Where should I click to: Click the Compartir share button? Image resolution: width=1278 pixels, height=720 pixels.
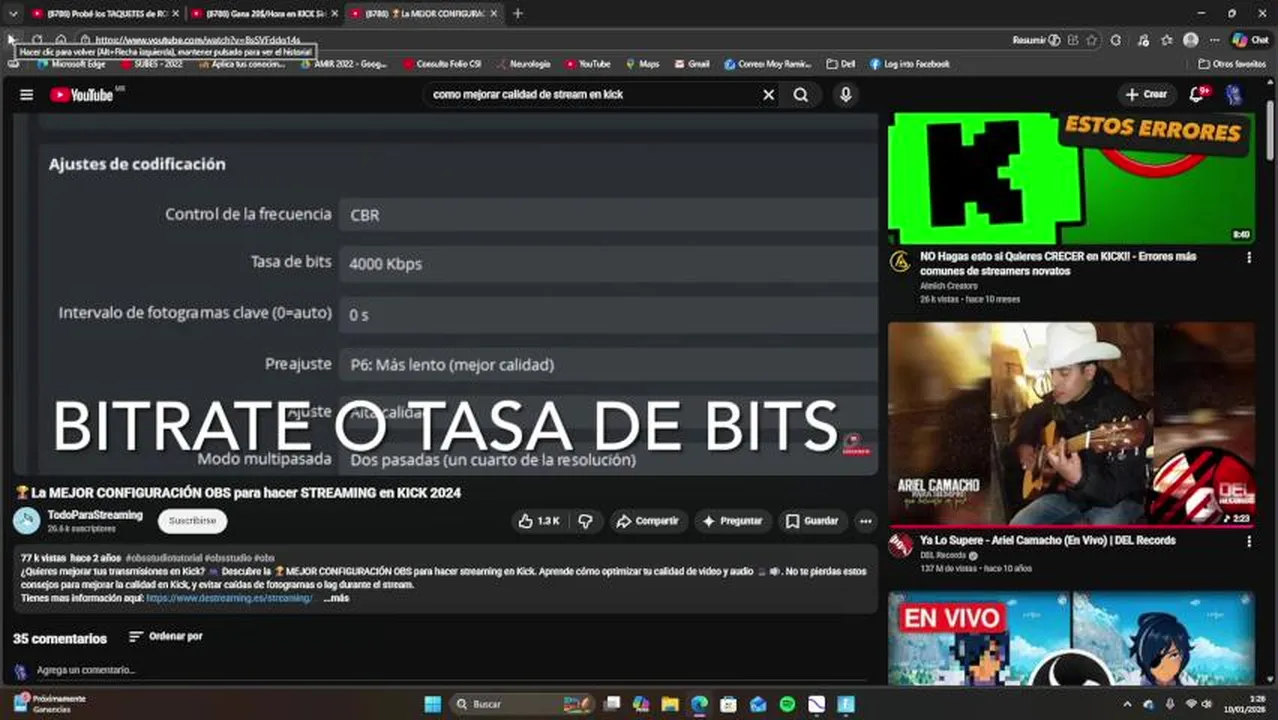[x=647, y=521]
